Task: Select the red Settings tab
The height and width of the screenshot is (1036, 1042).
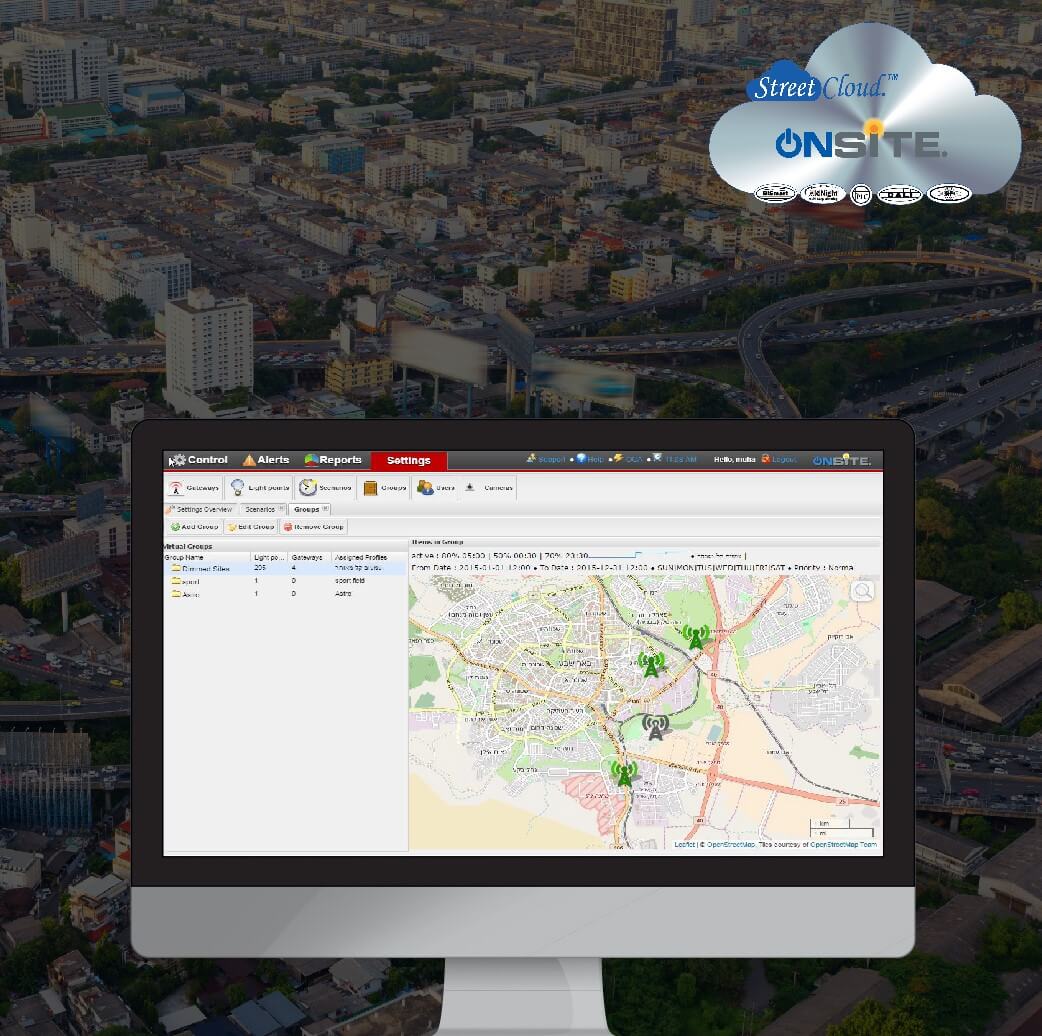Action: (409, 461)
